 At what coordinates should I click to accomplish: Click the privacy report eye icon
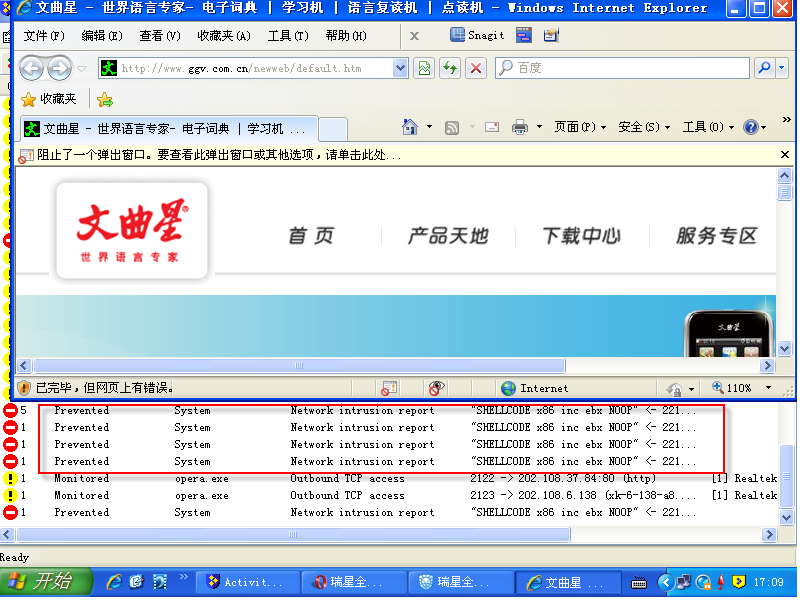tap(436, 388)
